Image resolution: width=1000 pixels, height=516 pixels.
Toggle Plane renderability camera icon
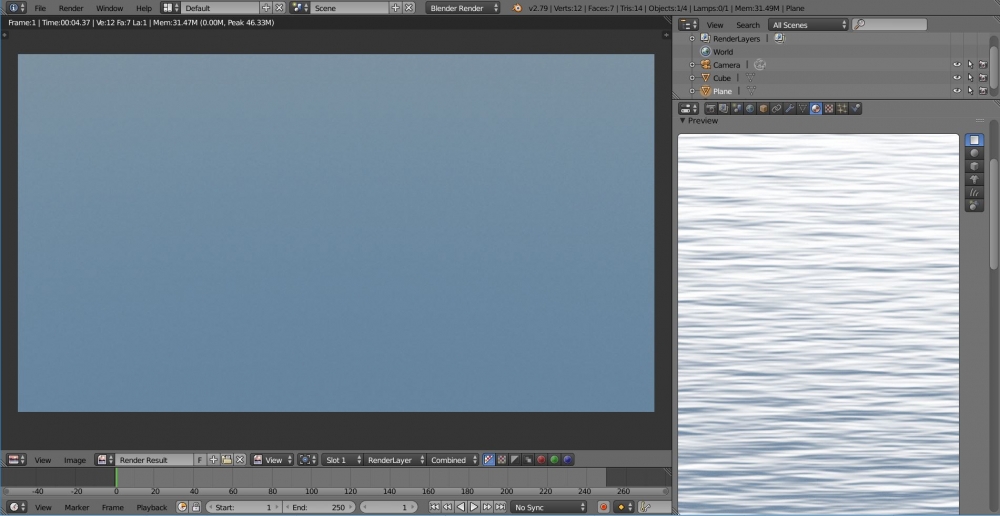coord(983,91)
